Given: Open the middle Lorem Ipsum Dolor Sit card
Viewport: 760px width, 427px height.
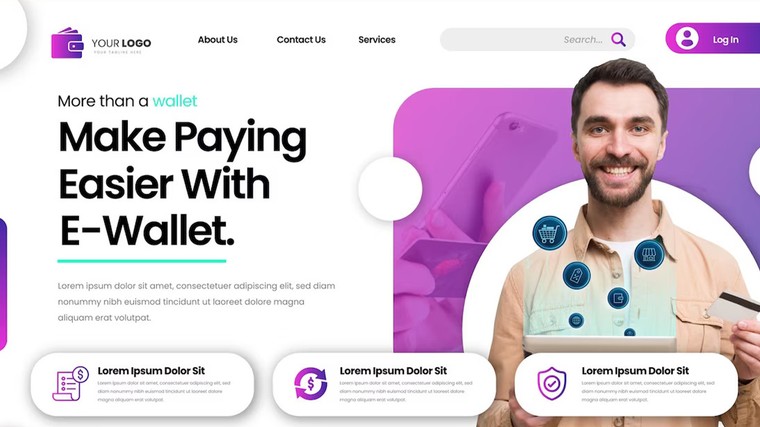Looking at the screenshot, I should (x=384, y=384).
